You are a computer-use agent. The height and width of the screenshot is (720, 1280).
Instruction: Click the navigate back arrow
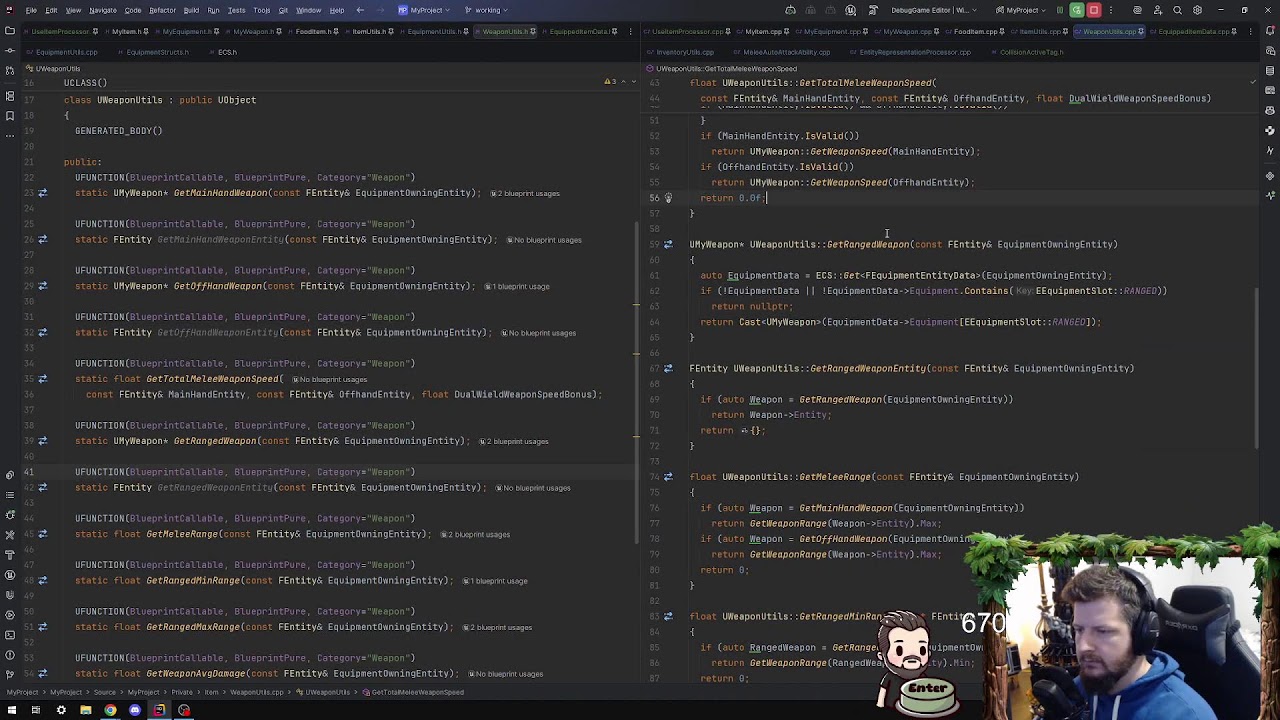(x=360, y=10)
